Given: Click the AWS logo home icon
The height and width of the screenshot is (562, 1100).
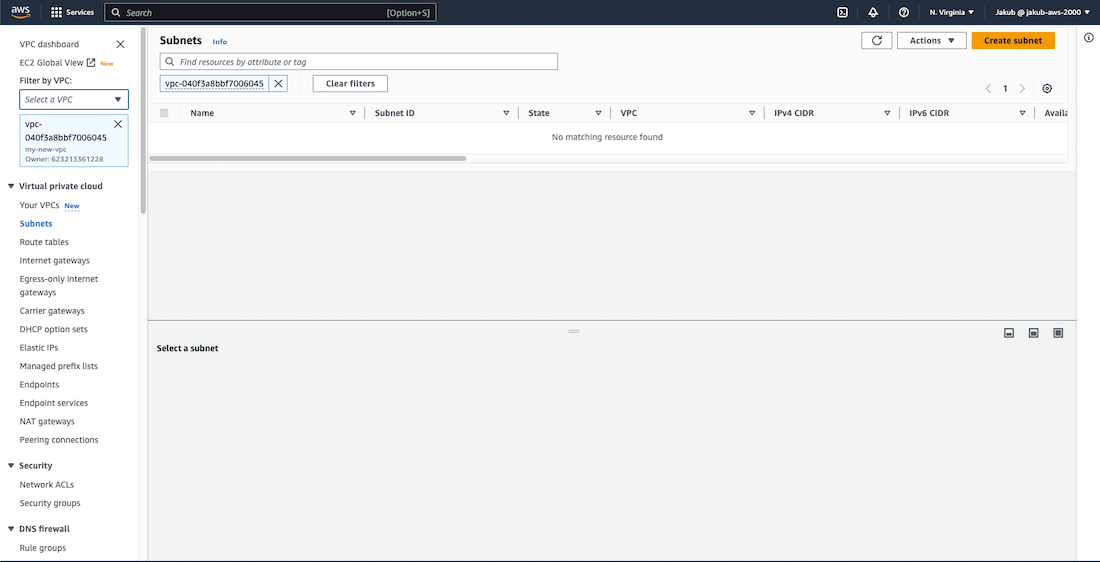Looking at the screenshot, I should tap(21, 12).
